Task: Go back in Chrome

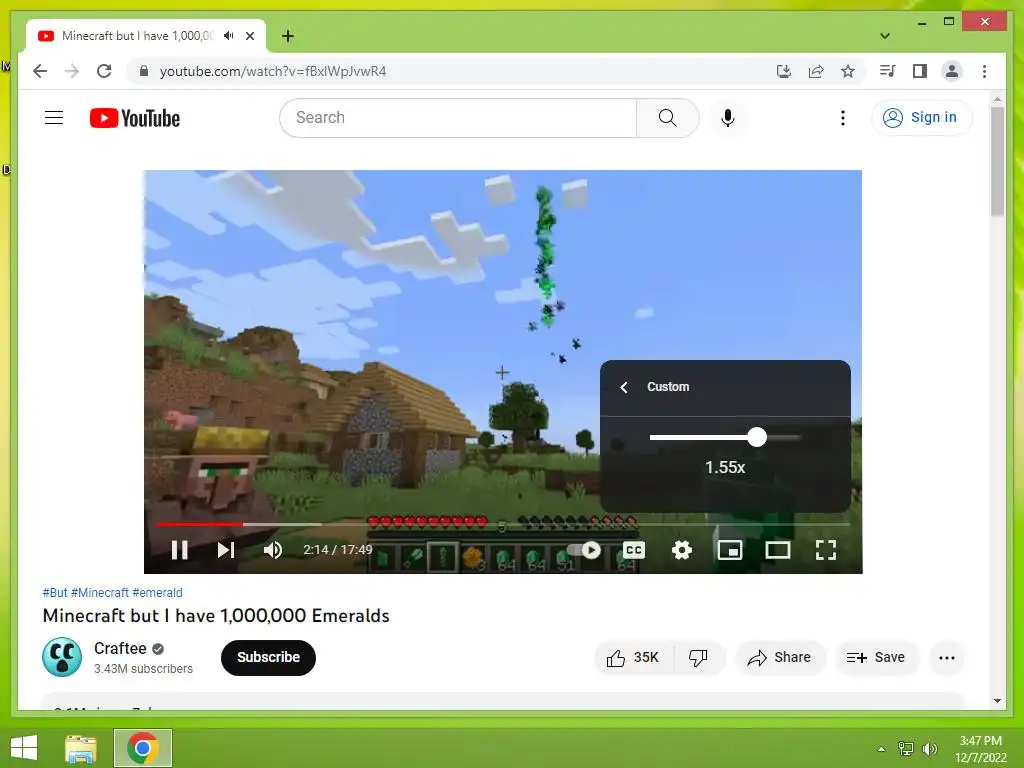Action: tap(40, 71)
